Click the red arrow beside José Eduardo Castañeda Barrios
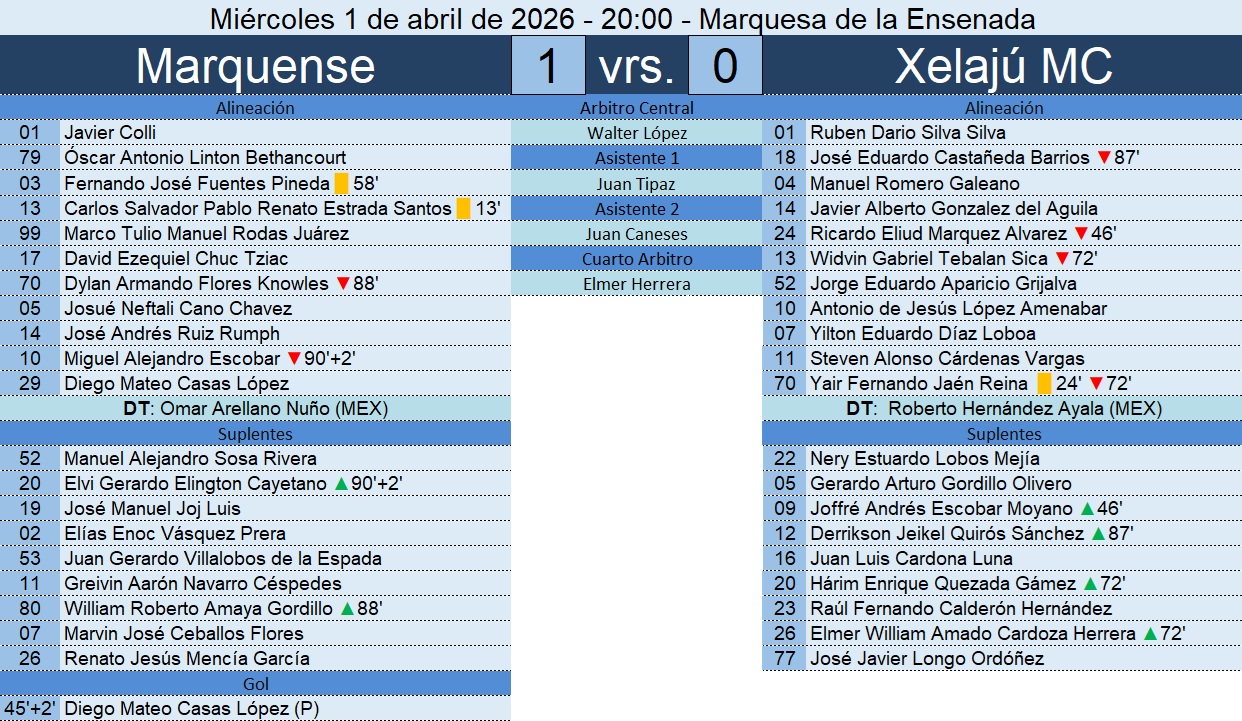This screenshot has width=1242, height=721. pyautogui.click(x=1104, y=158)
